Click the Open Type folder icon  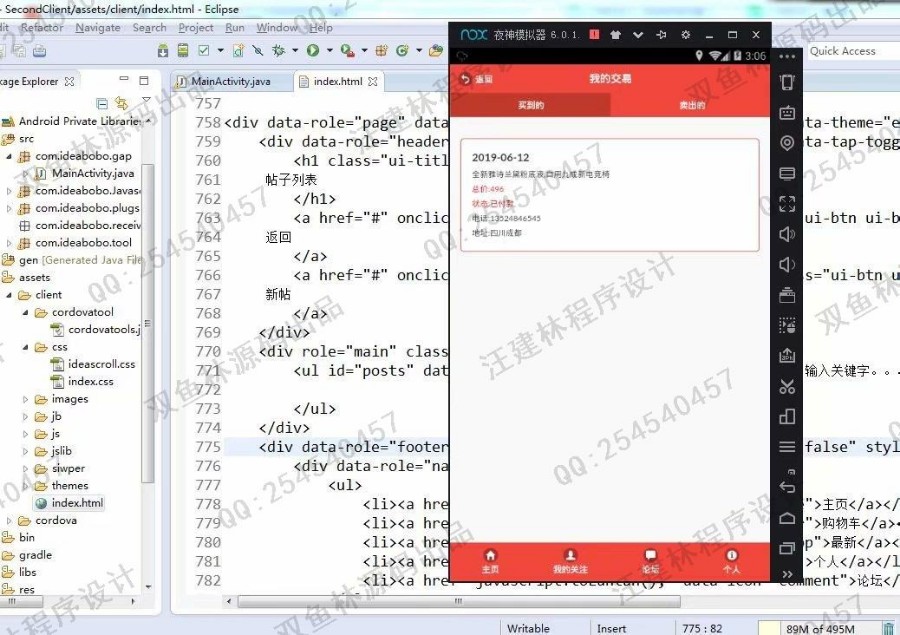click(x=436, y=51)
